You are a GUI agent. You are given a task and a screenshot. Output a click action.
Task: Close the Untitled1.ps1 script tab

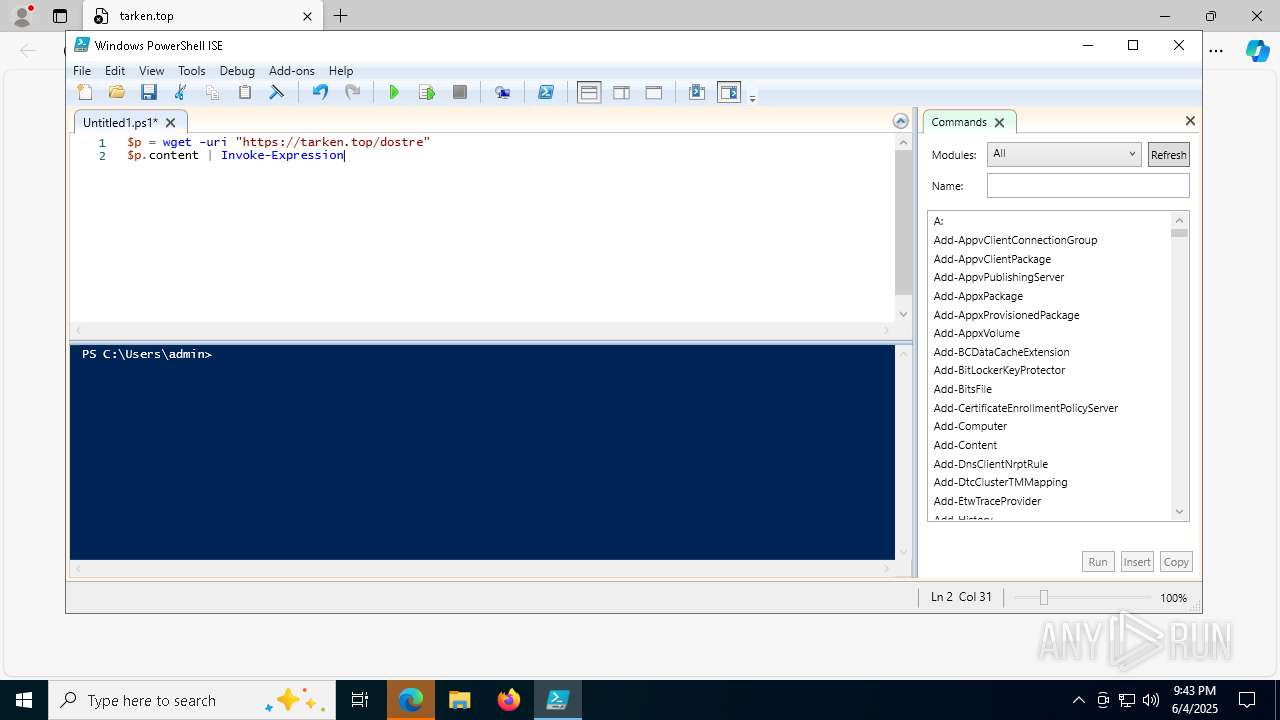coord(170,122)
